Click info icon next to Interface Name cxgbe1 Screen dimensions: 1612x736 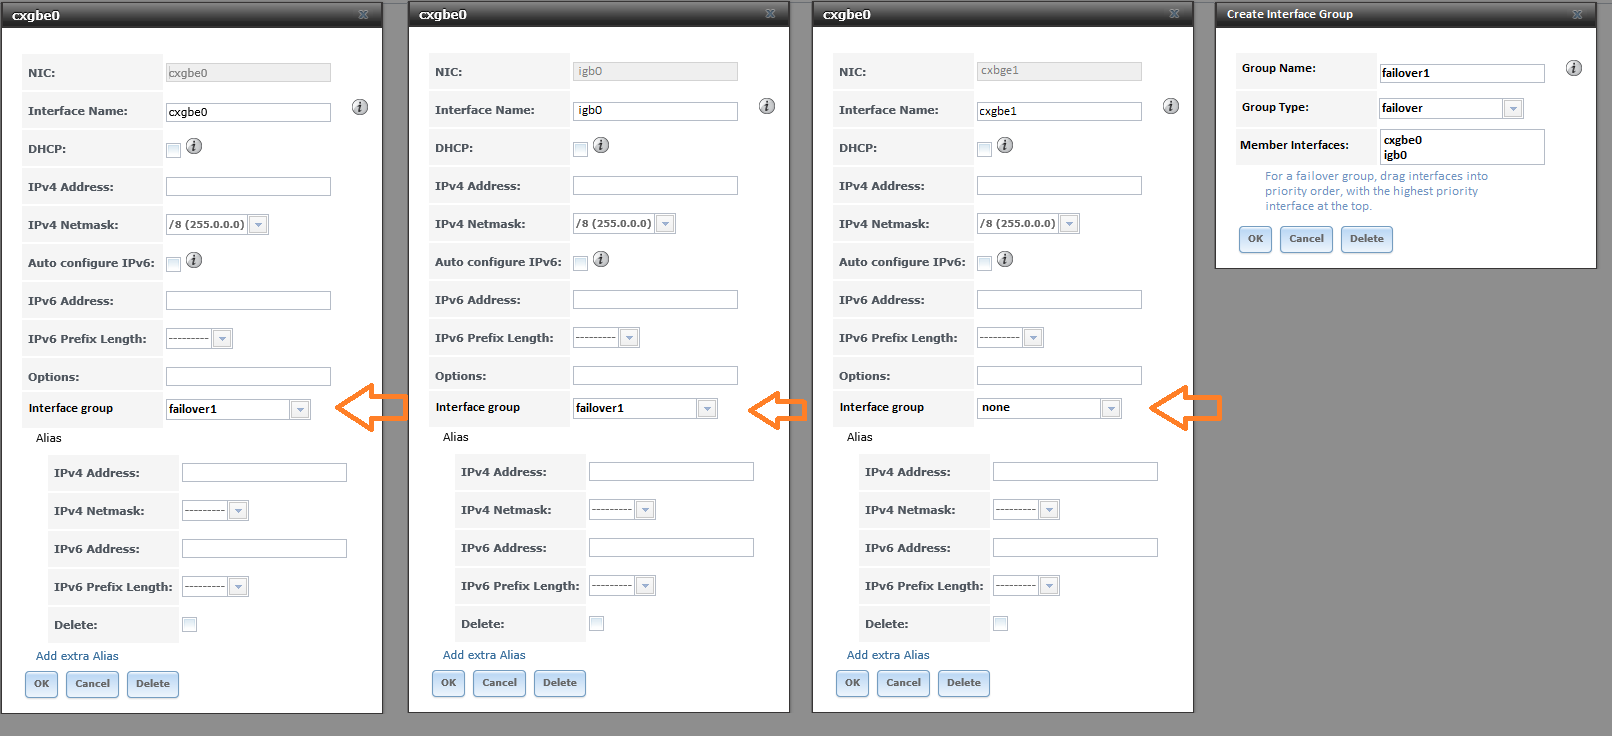click(x=1171, y=106)
